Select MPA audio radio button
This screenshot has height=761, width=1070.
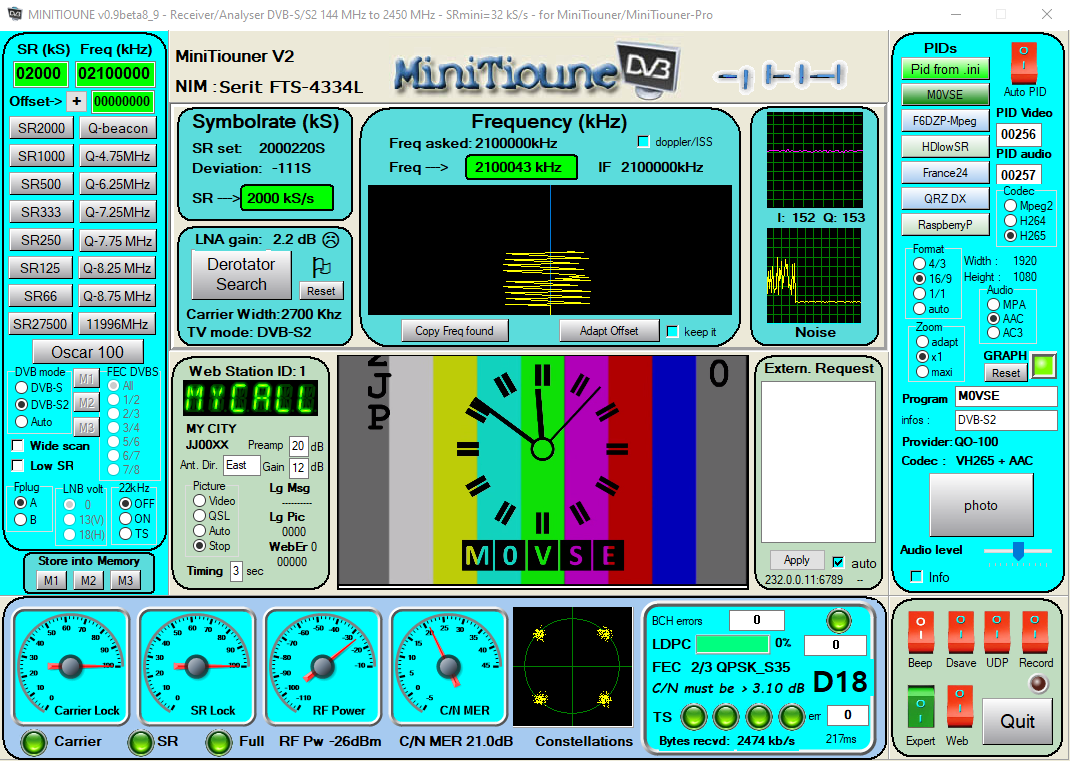click(994, 304)
